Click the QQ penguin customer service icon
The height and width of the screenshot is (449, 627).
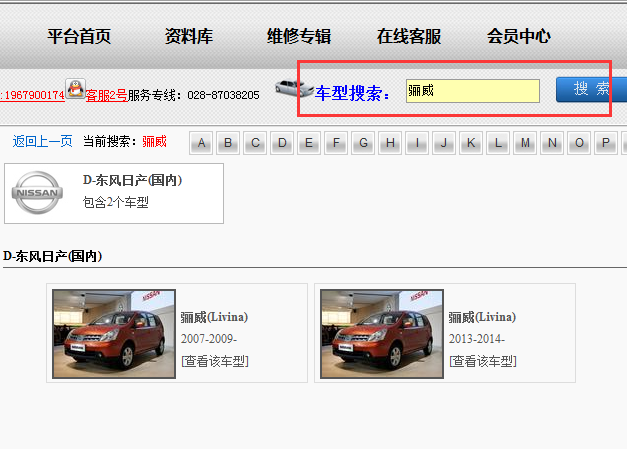76,89
